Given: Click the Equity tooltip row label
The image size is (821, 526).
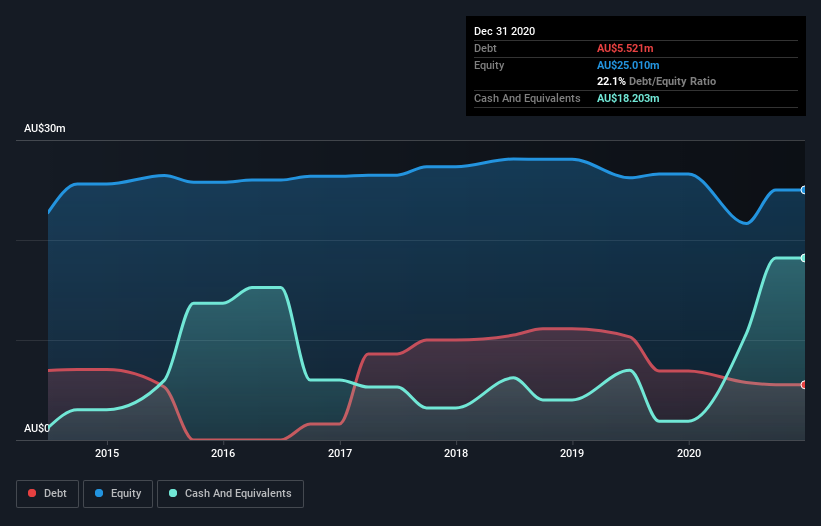Looking at the screenshot, I should (489, 65).
